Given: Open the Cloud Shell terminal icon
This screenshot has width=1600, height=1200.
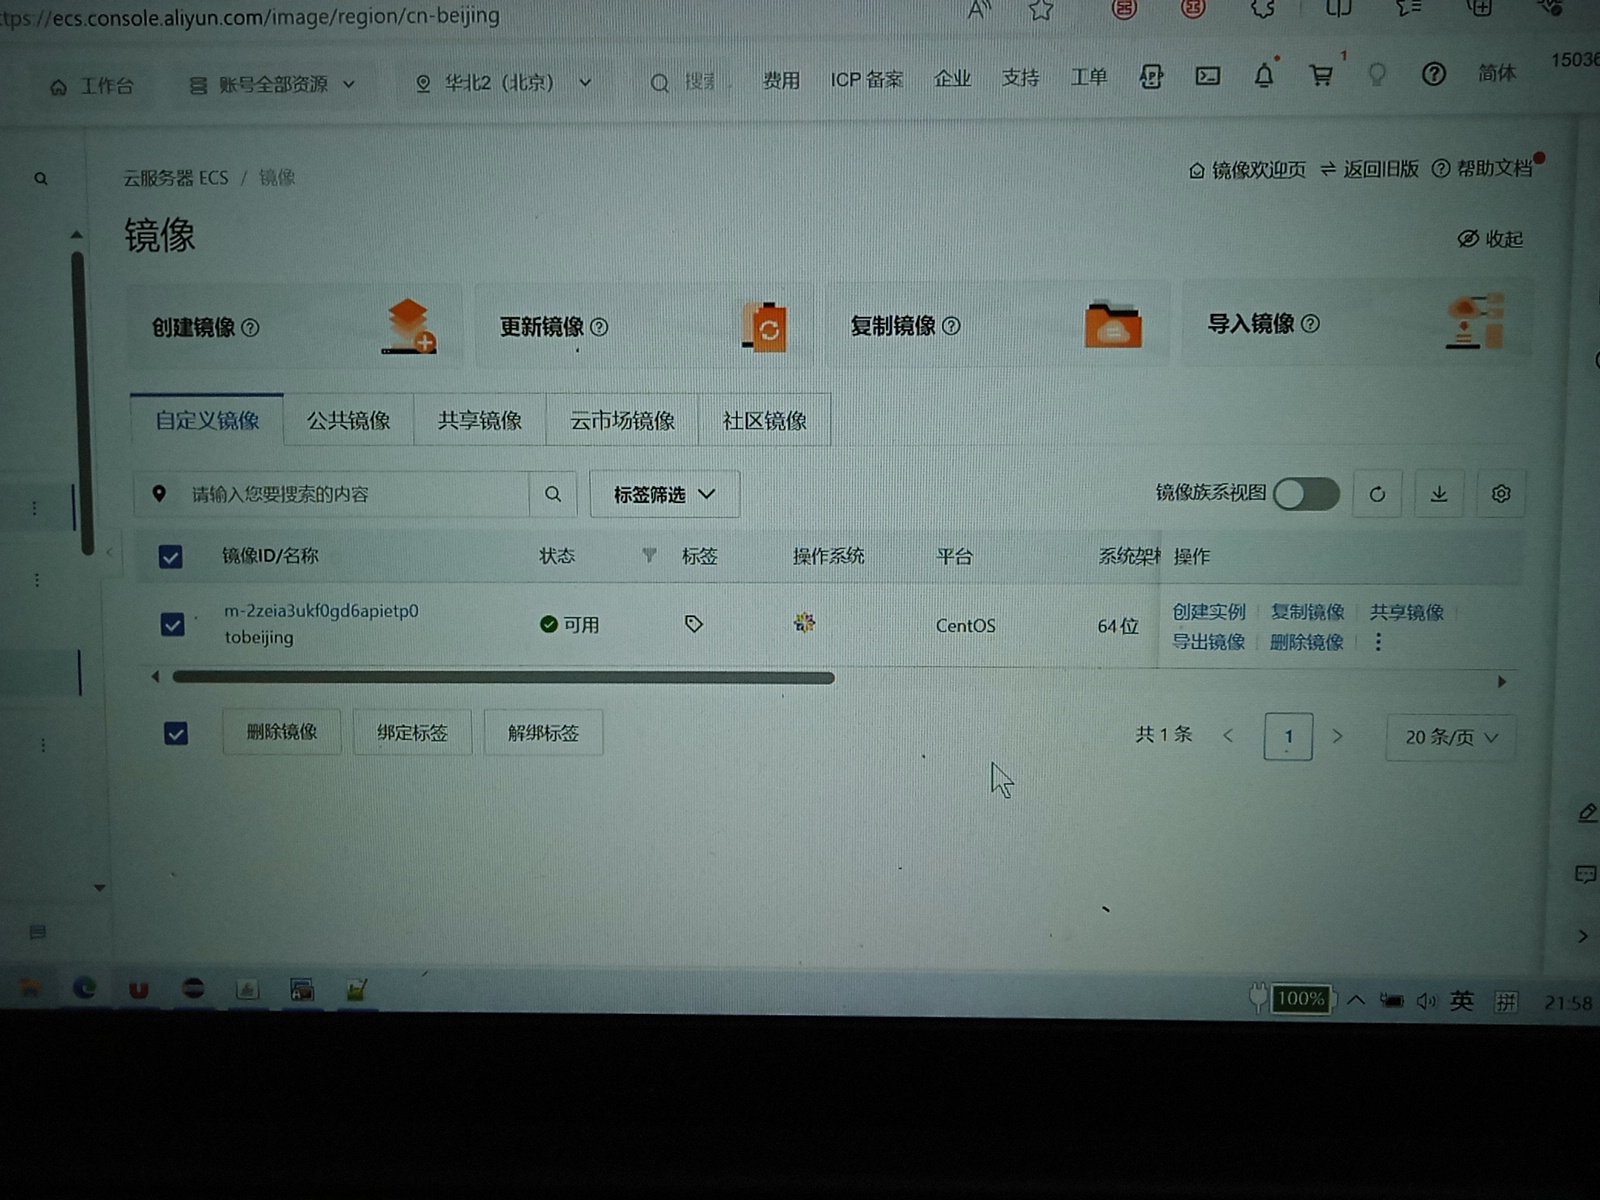Looking at the screenshot, I should (x=1207, y=76).
